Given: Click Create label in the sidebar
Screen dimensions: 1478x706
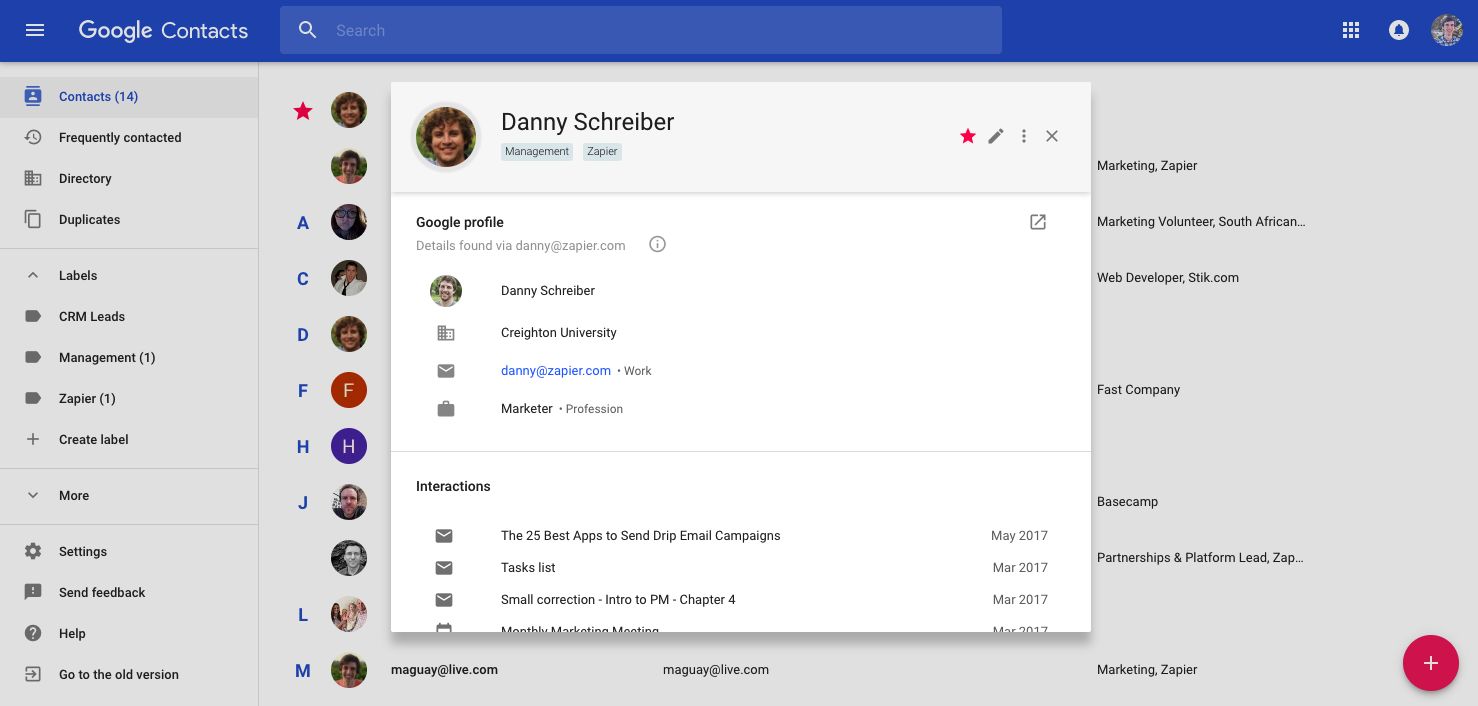Looking at the screenshot, I should pos(93,440).
